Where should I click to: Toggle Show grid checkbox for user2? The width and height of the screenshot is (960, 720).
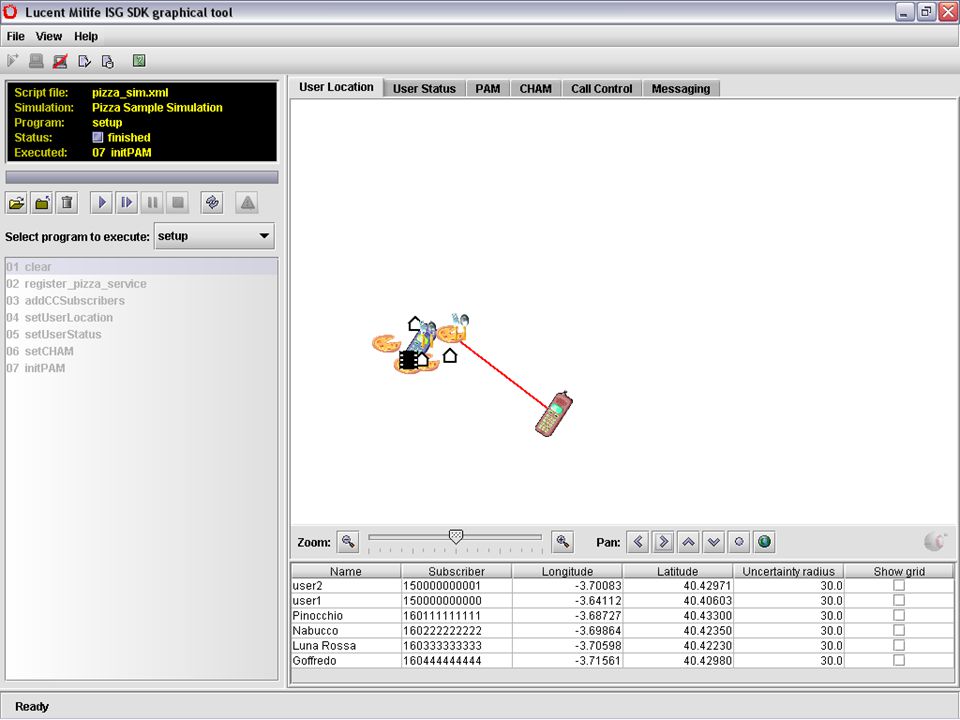tap(899, 585)
